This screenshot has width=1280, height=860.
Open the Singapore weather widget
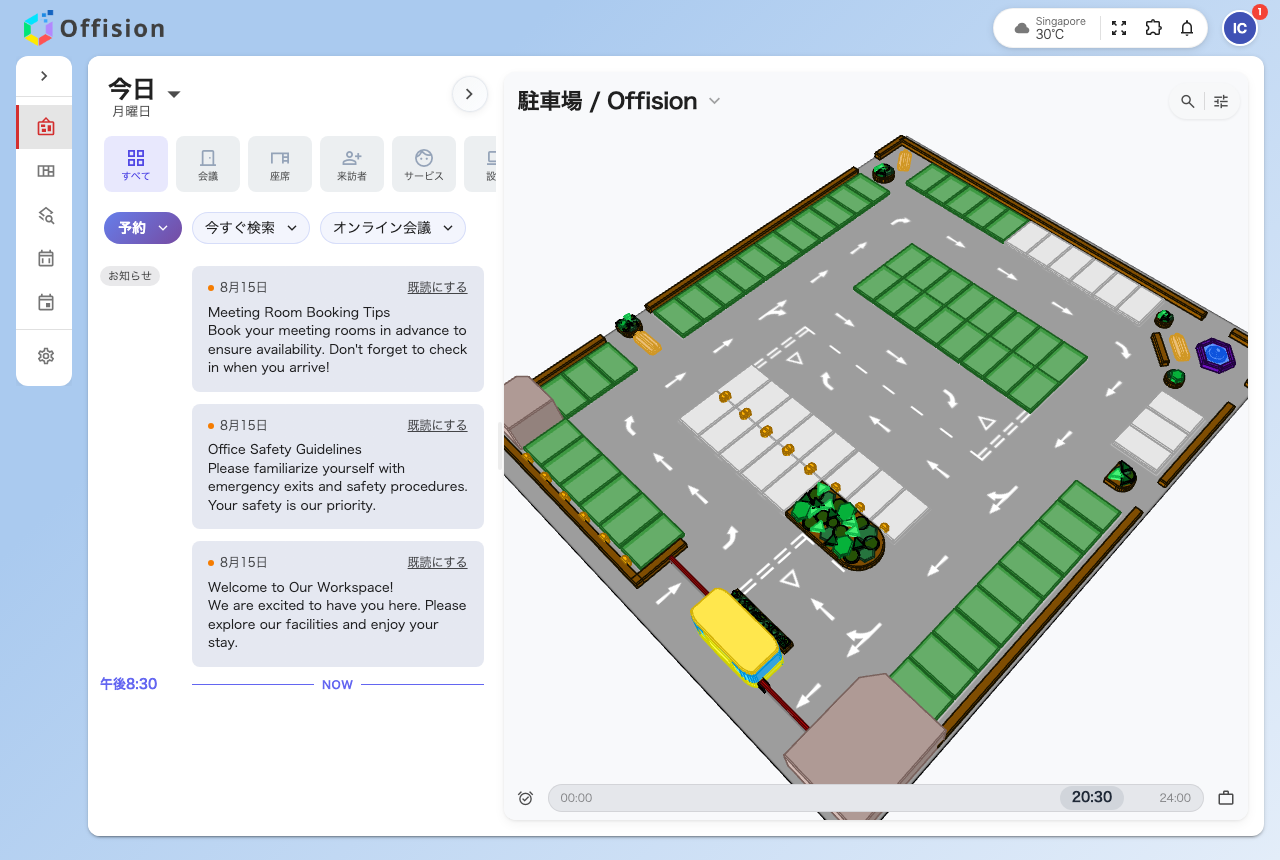1050,28
